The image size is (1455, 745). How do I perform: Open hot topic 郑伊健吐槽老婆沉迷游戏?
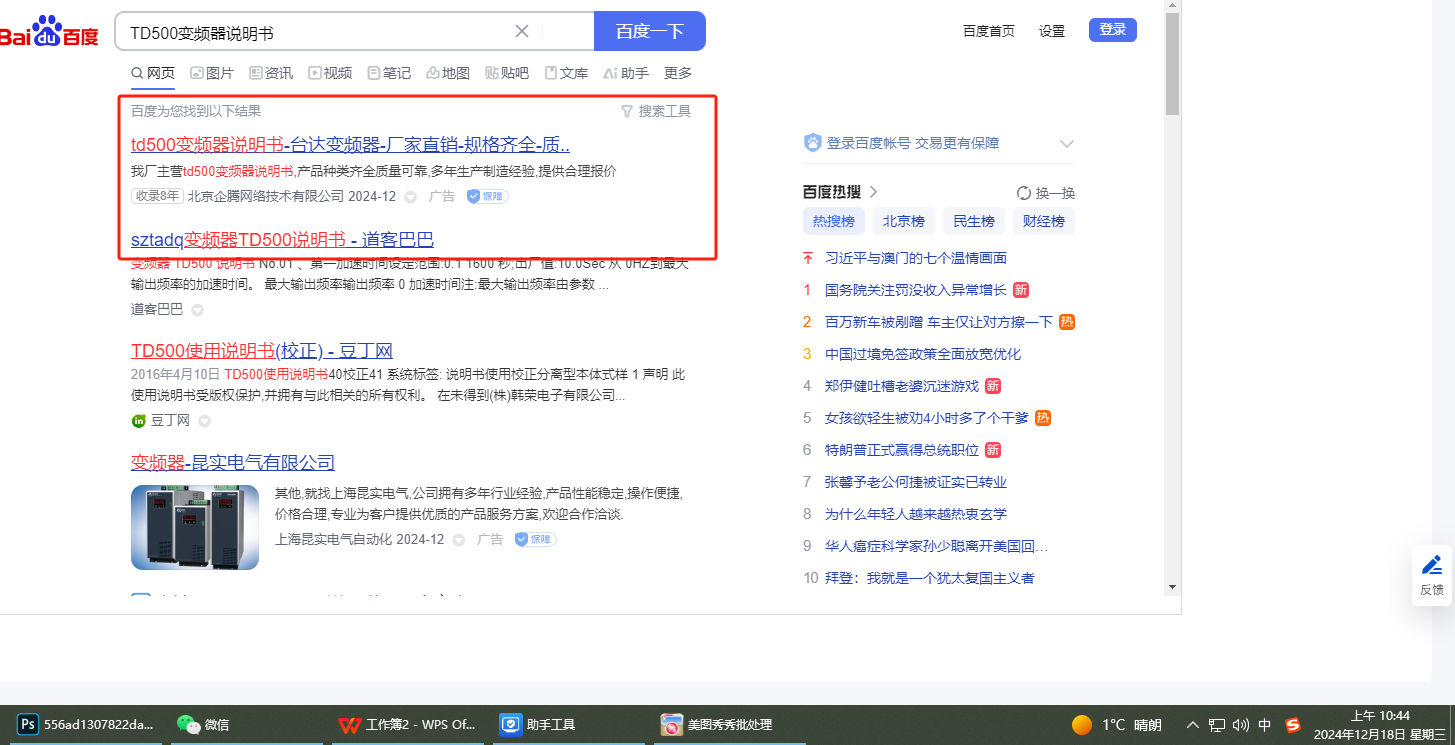tap(902, 386)
